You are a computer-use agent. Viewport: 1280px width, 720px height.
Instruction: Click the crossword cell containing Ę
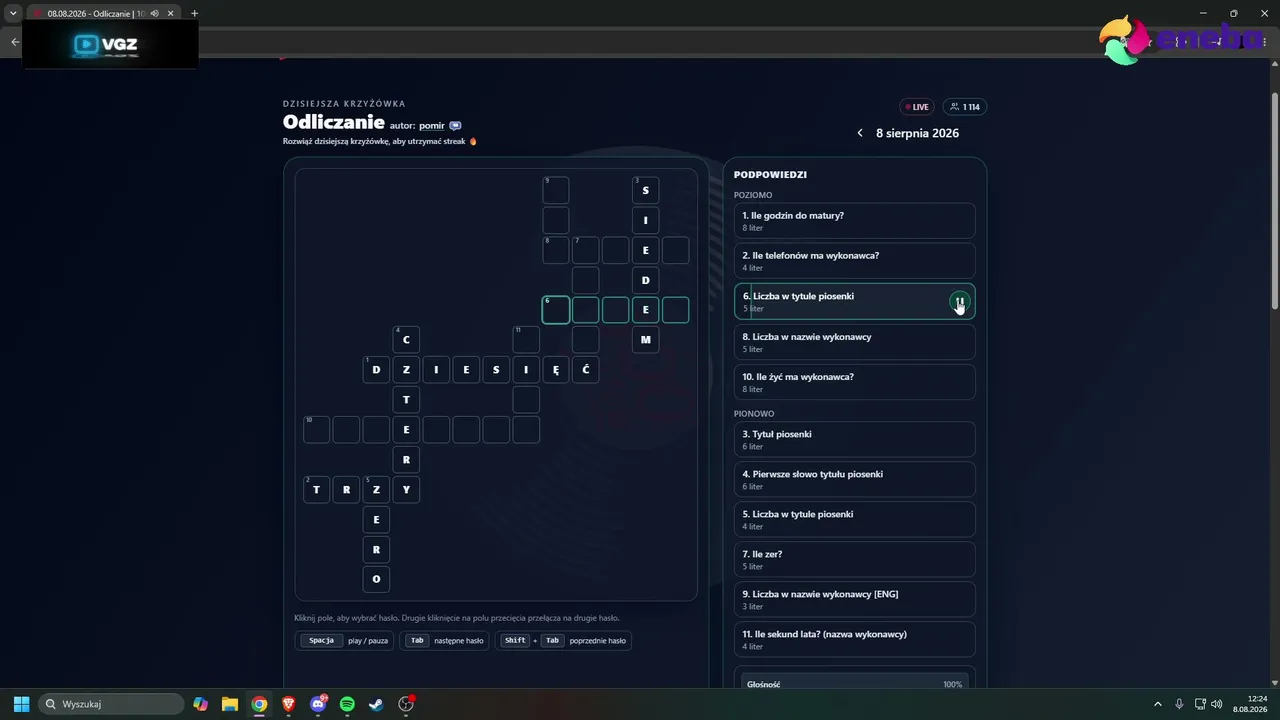[556, 370]
